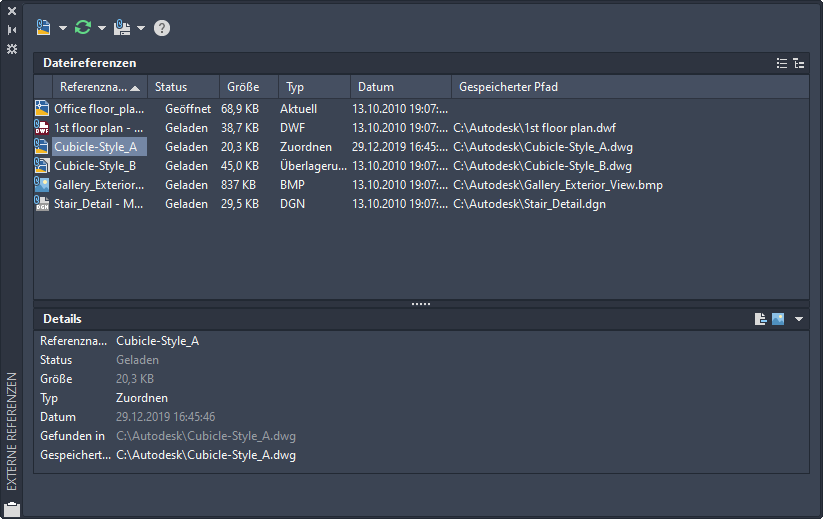
Task: Open palette properties gear icon
Action: [12, 48]
